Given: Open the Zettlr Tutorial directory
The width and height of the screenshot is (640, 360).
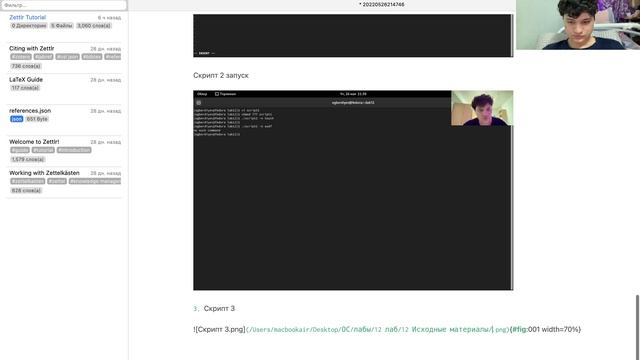Looking at the screenshot, I should [27, 18].
